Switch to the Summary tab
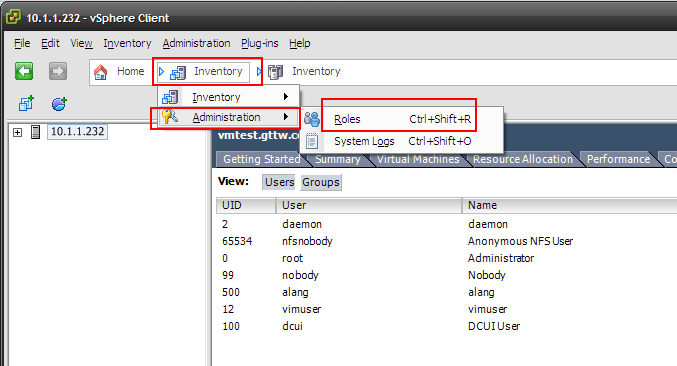 pyautogui.click(x=338, y=159)
